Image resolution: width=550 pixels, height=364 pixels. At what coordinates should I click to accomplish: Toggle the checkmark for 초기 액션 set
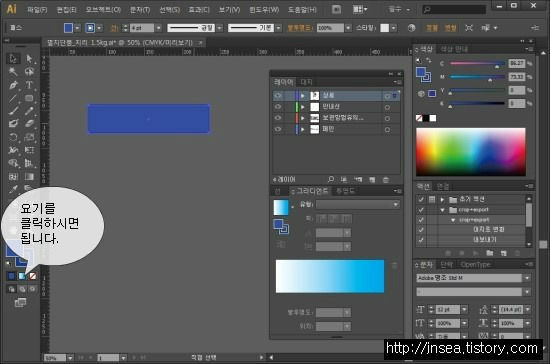(421, 199)
